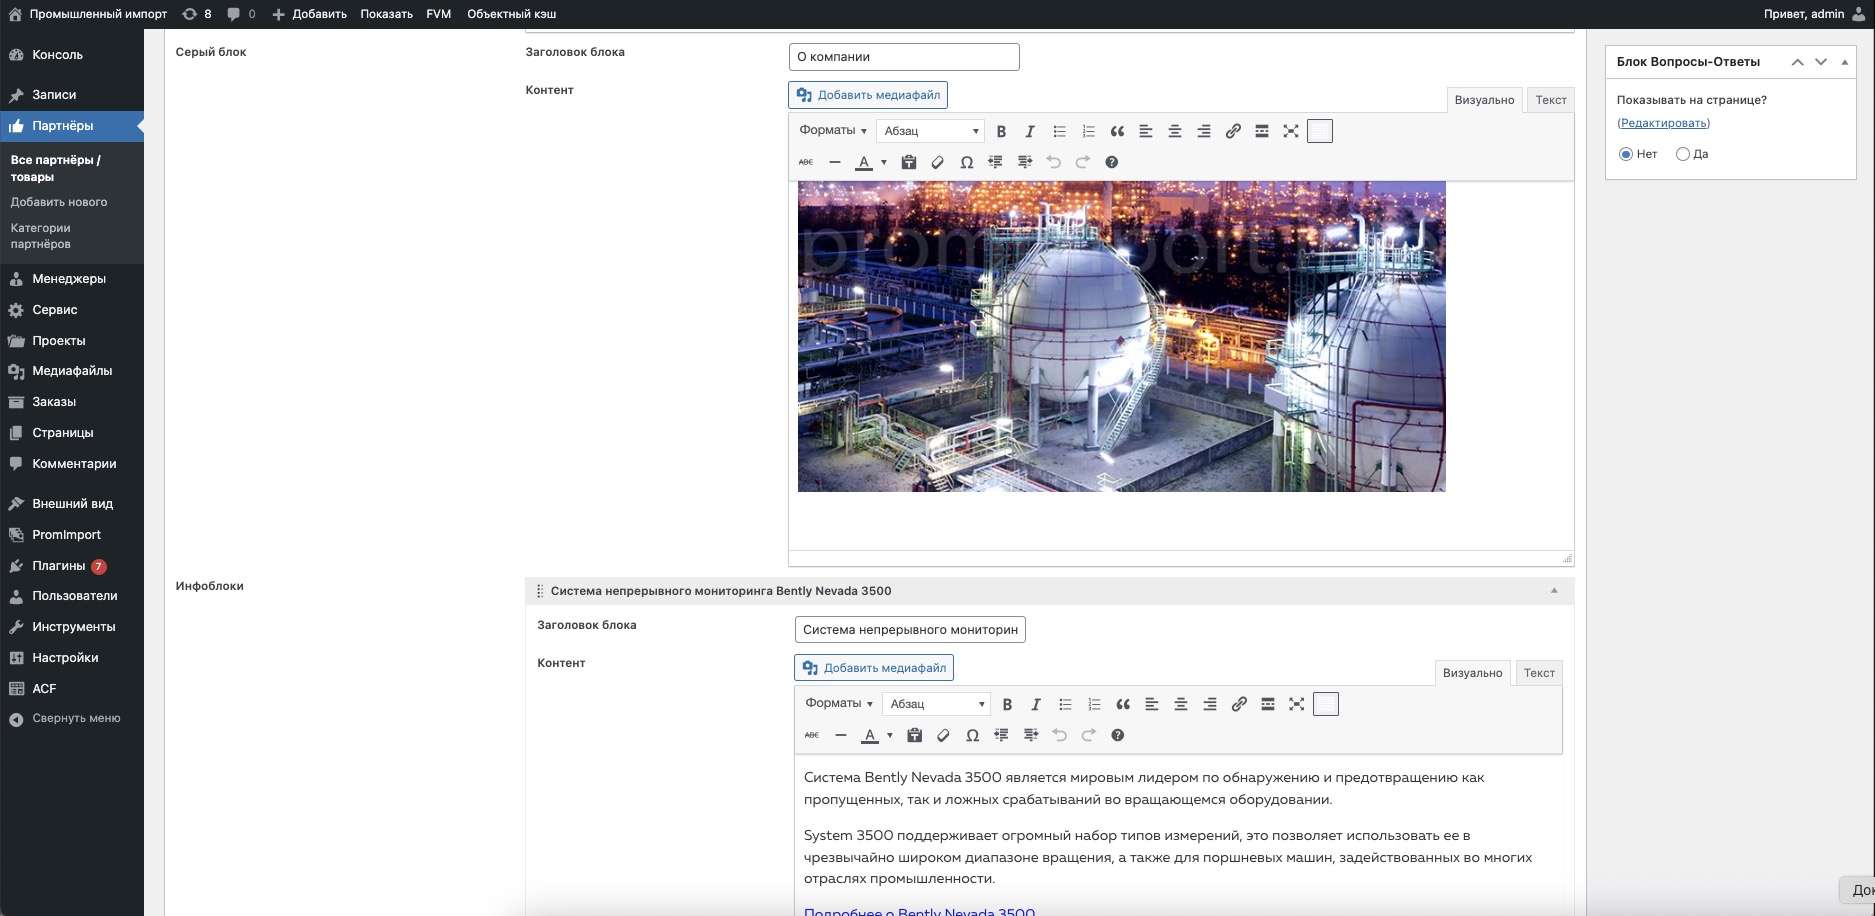The image size is (1875, 916).
Task: Insert a link in the top editor toolbar
Action: [1233, 131]
